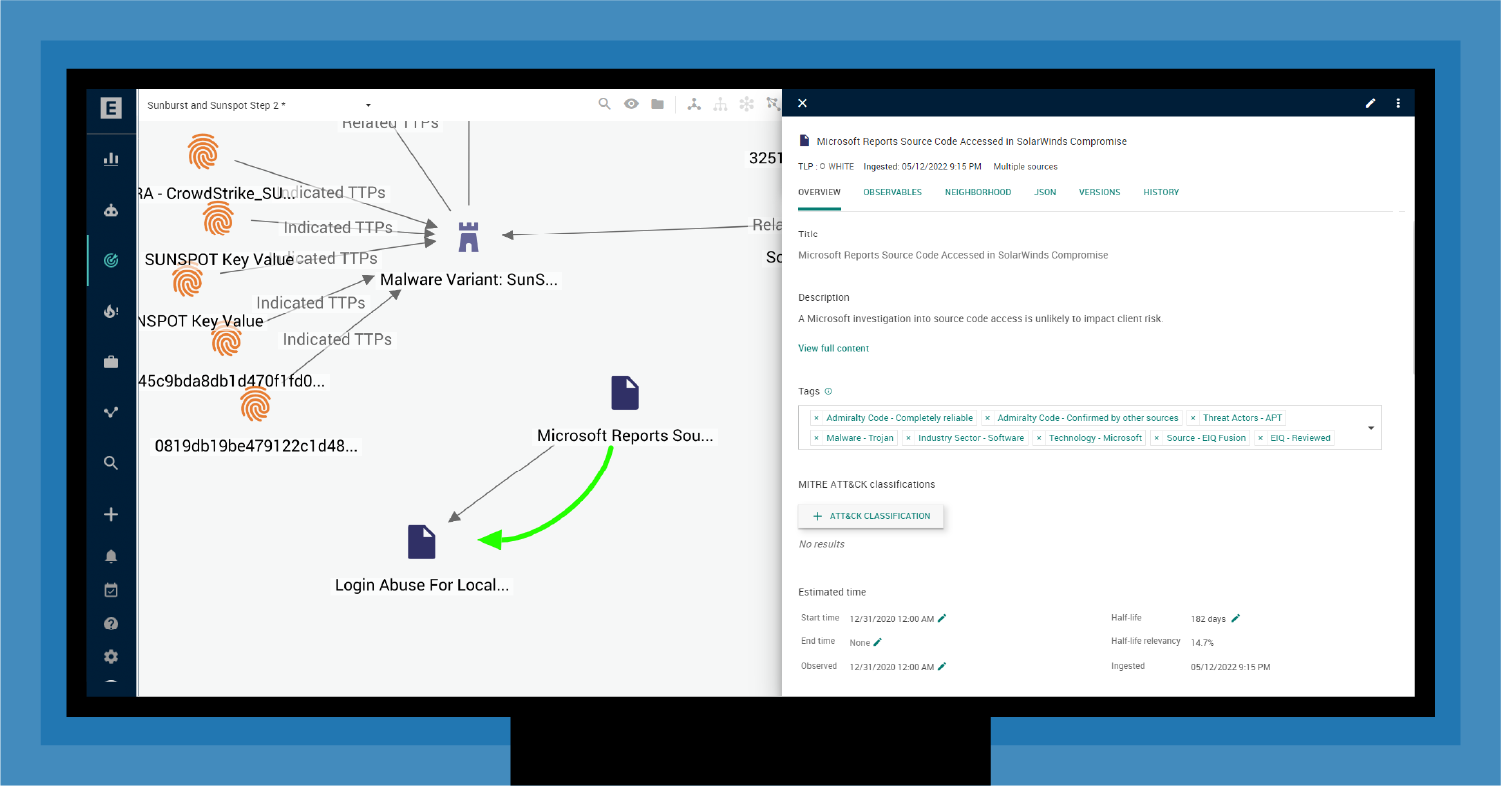Switch to the History tab
Image resolution: width=1501 pixels, height=786 pixels.
click(1161, 192)
